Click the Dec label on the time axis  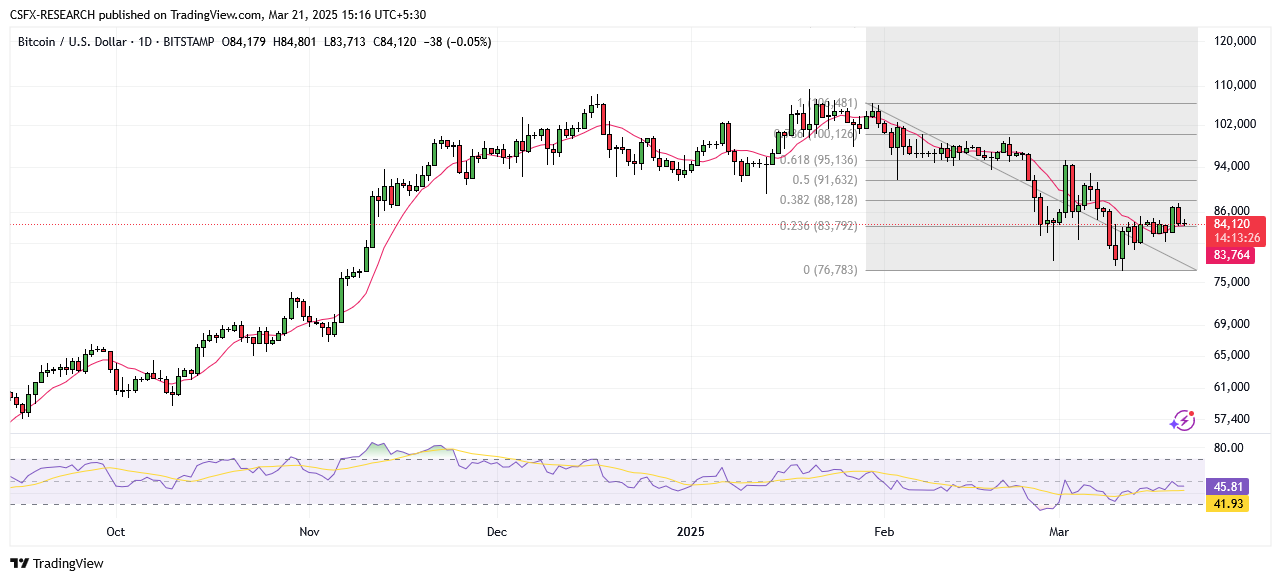(x=496, y=533)
